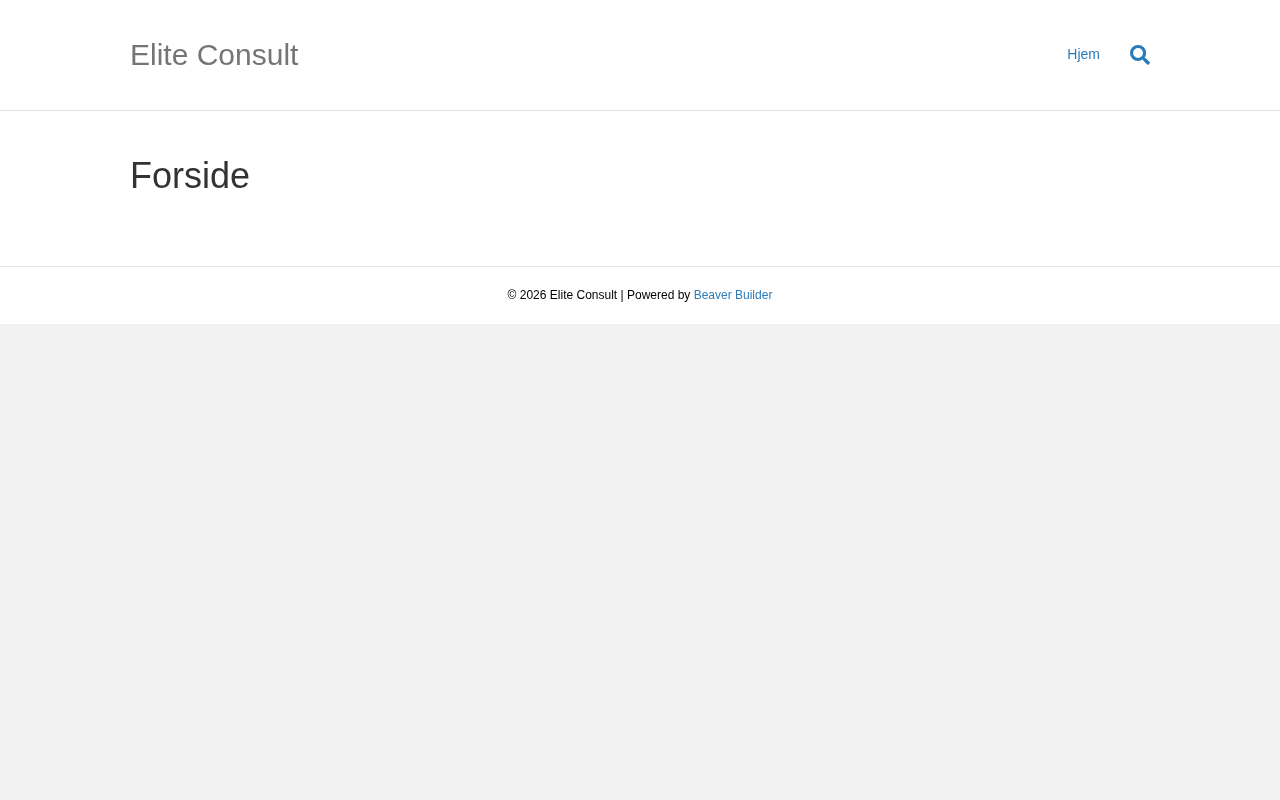Open the Hjem menu item
This screenshot has width=1280, height=800.
(x=1083, y=54)
